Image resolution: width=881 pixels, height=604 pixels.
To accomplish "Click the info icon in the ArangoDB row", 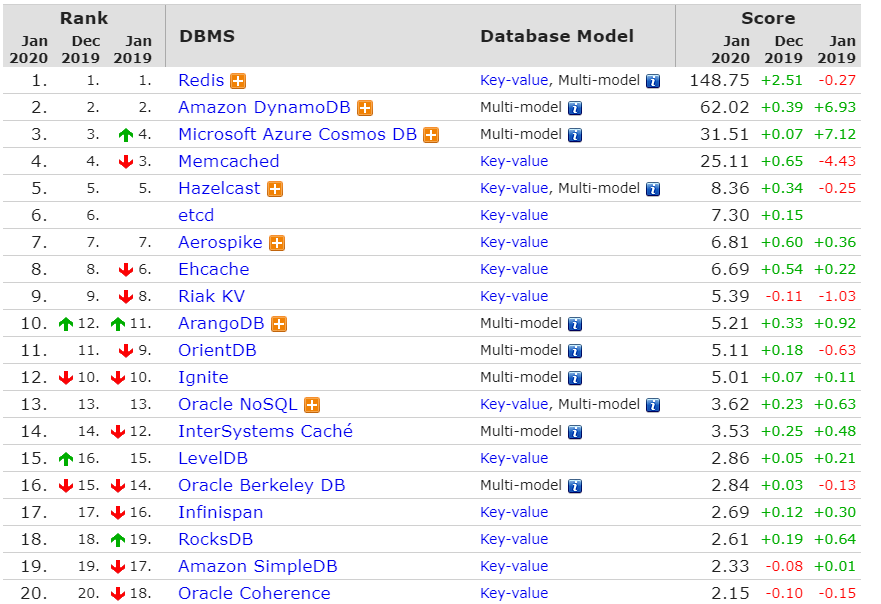I will pyautogui.click(x=575, y=324).
